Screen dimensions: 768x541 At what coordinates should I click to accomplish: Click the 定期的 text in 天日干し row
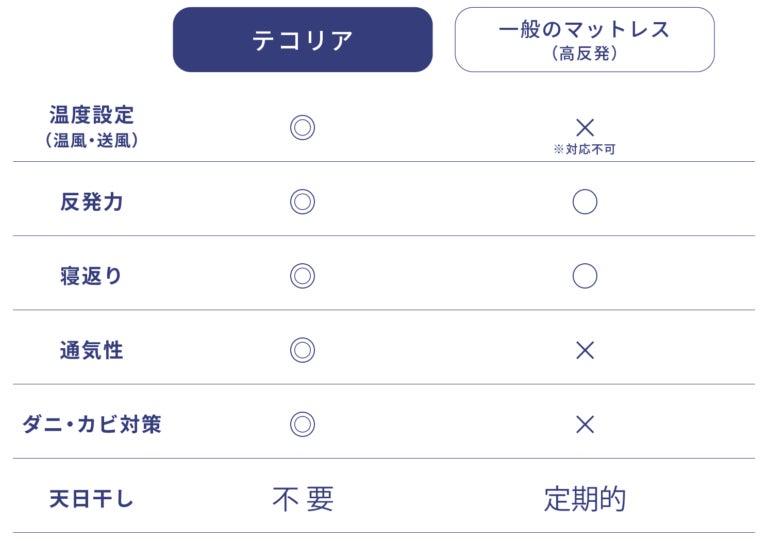[x=585, y=498]
